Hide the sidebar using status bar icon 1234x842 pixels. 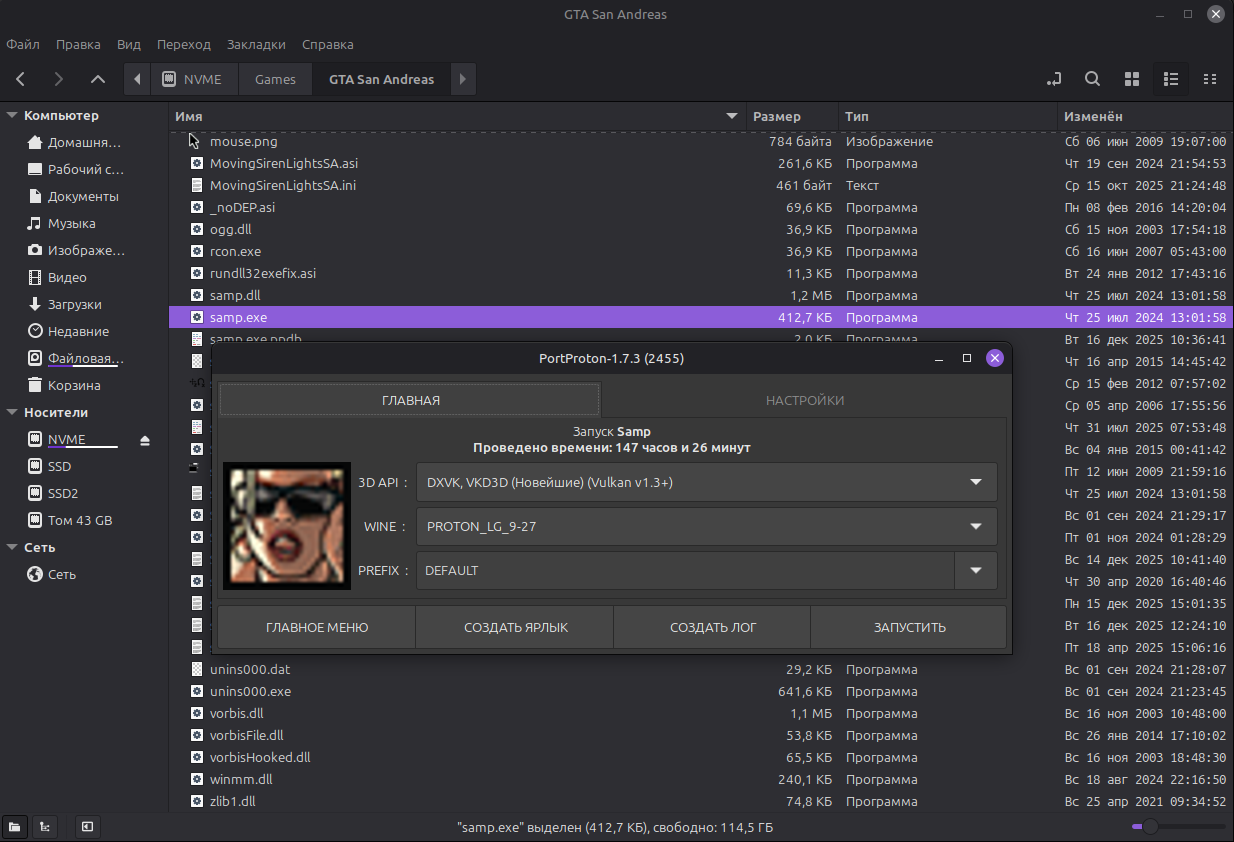coord(88,827)
